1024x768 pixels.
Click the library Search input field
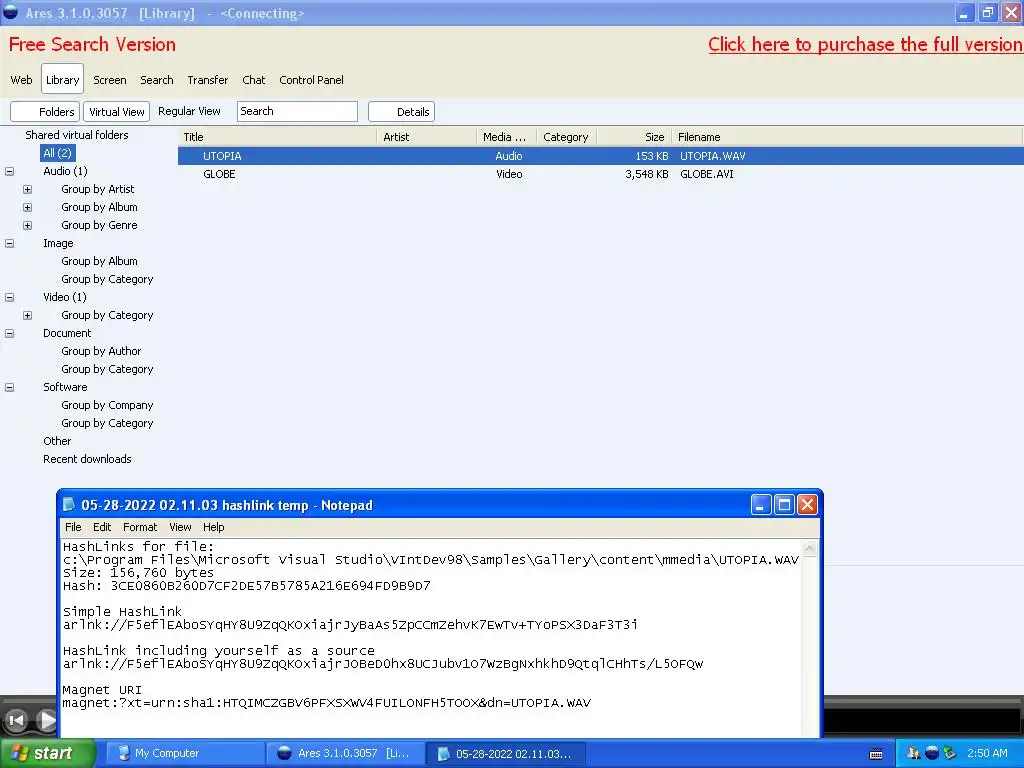(297, 111)
